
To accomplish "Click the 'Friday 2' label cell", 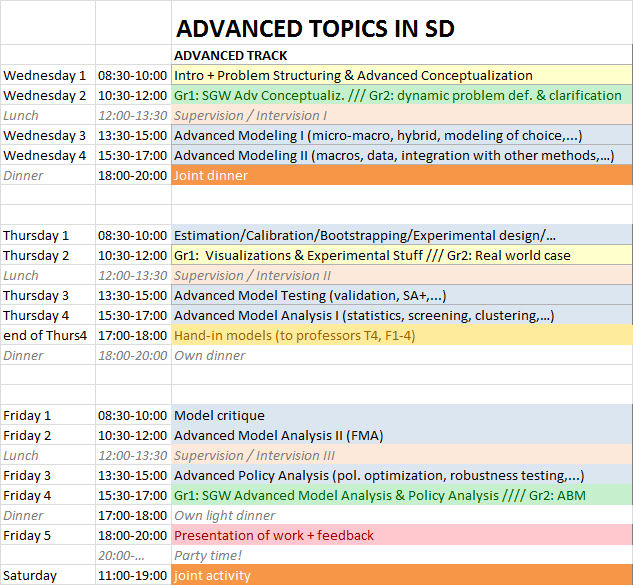I will (x=48, y=435).
